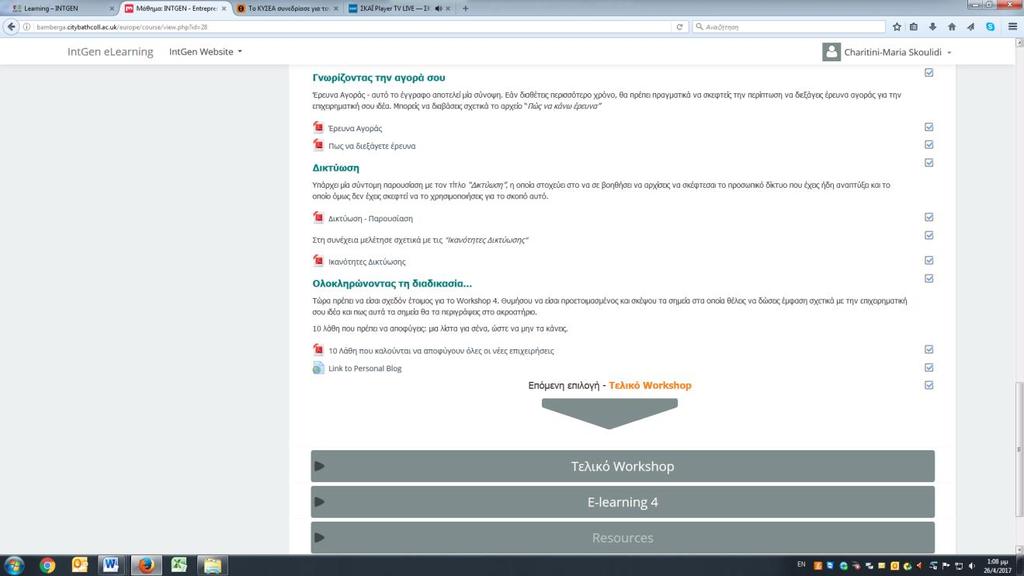The height and width of the screenshot is (576, 1024).
Task: Click the Αναζήτηση search box
Action: pos(789,27)
